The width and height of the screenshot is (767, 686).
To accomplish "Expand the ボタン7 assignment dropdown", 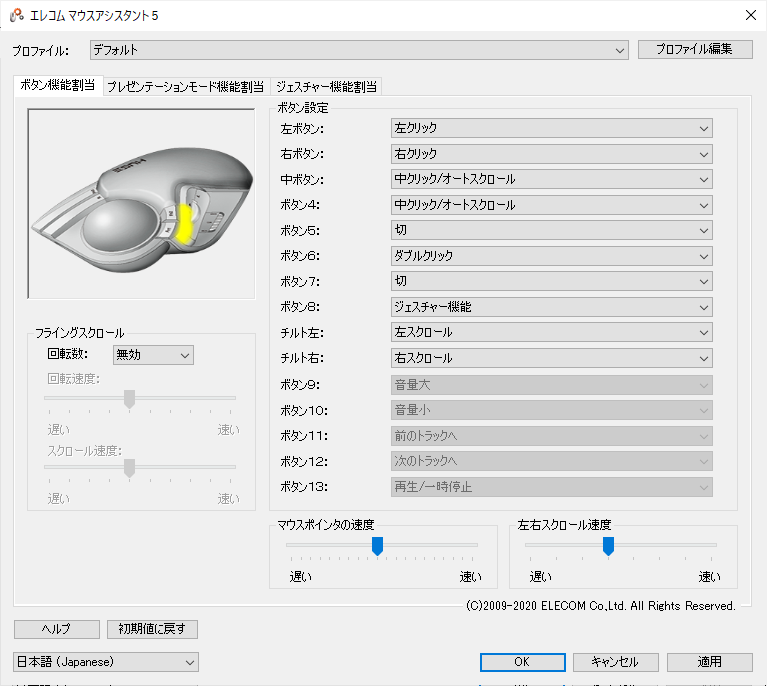I will (551, 281).
